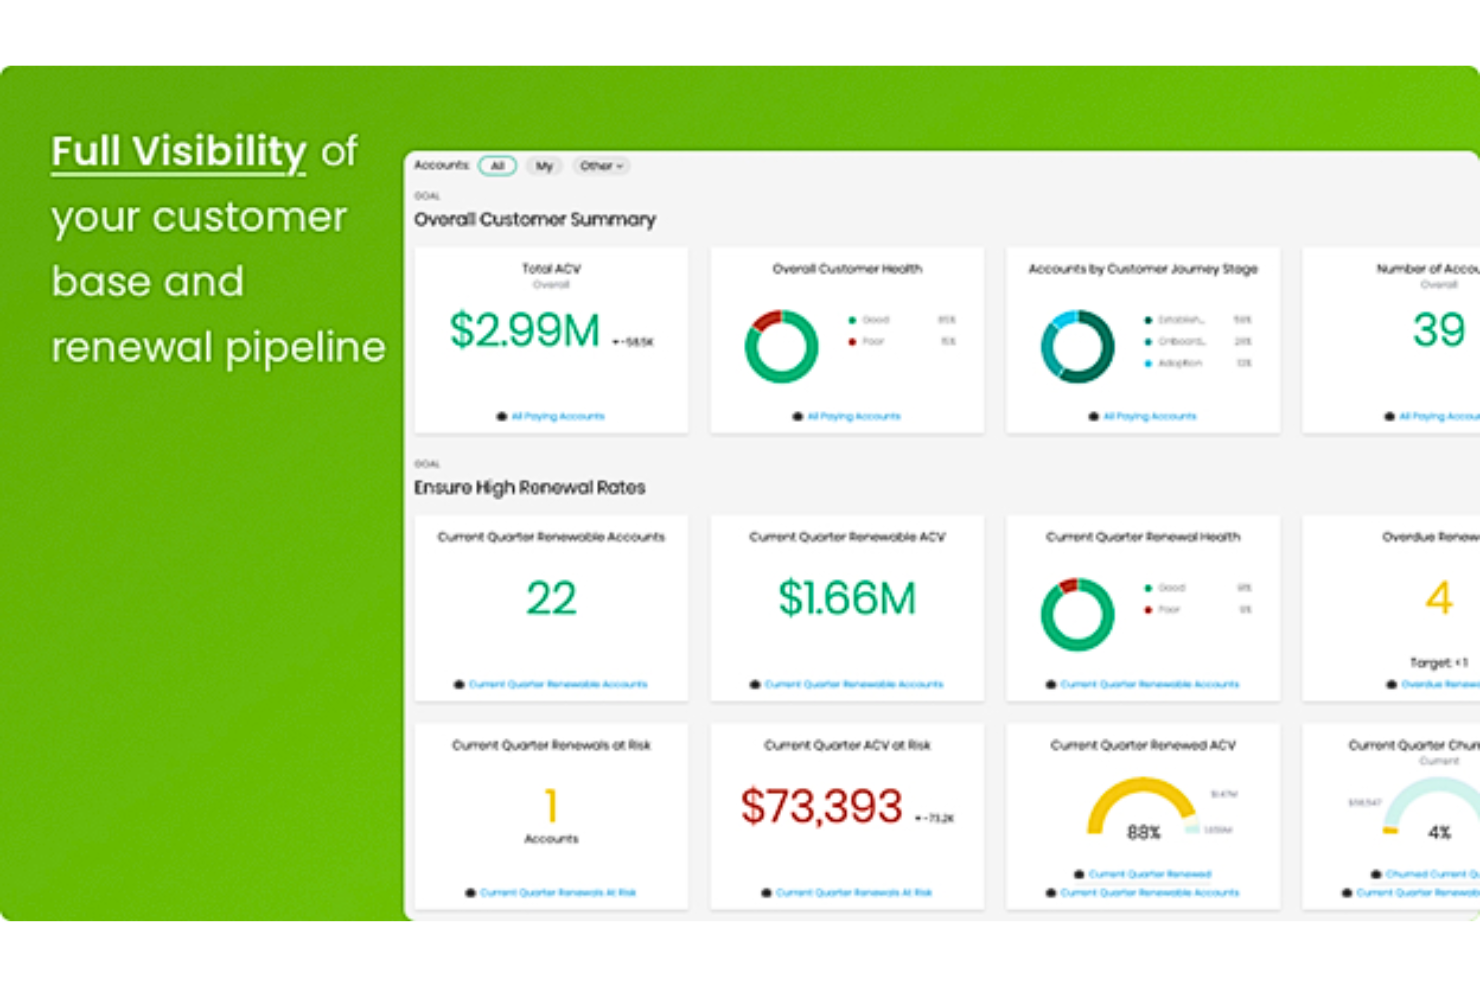Click the icon next to "Current Quarter Renewable Accounts" under the 22 card
1480x987 pixels.
coord(460,684)
